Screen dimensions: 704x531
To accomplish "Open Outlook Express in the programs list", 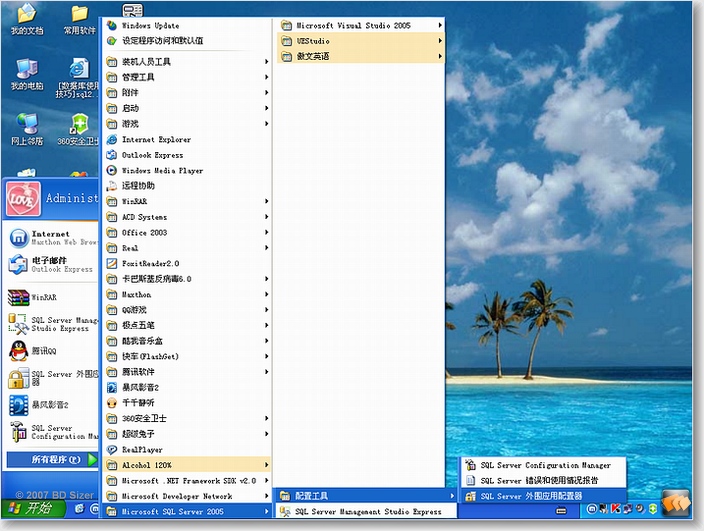I will click(152, 155).
